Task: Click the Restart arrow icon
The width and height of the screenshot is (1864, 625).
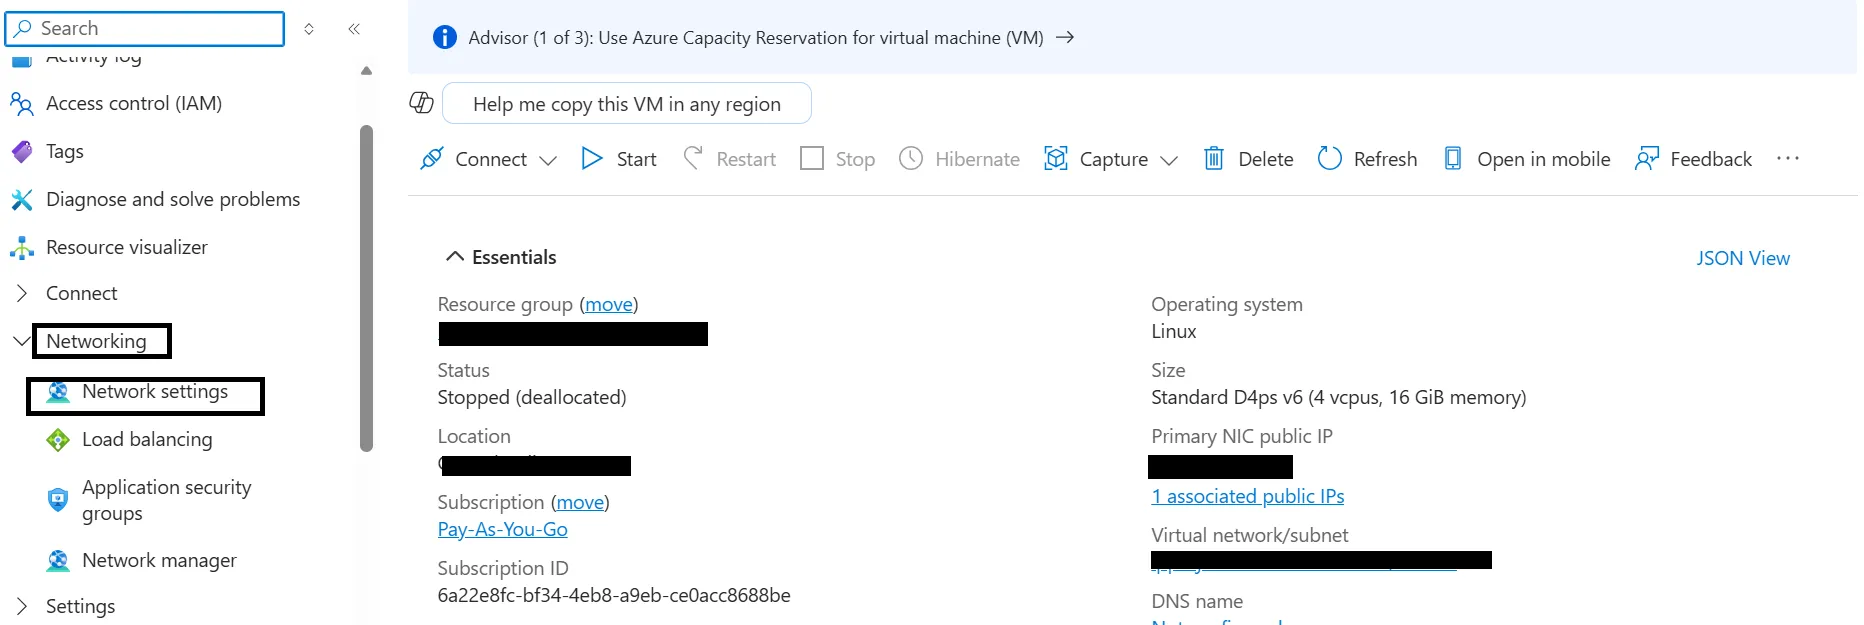Action: [693, 158]
